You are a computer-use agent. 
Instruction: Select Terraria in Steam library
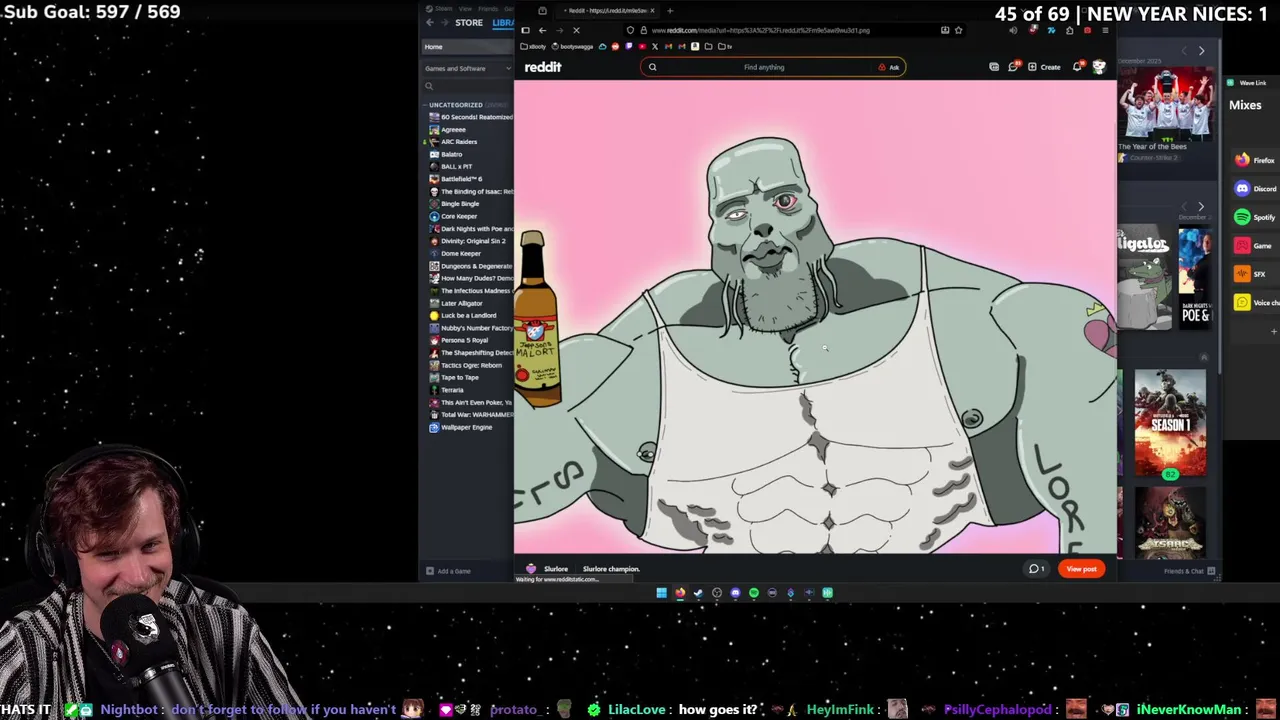tap(452, 390)
